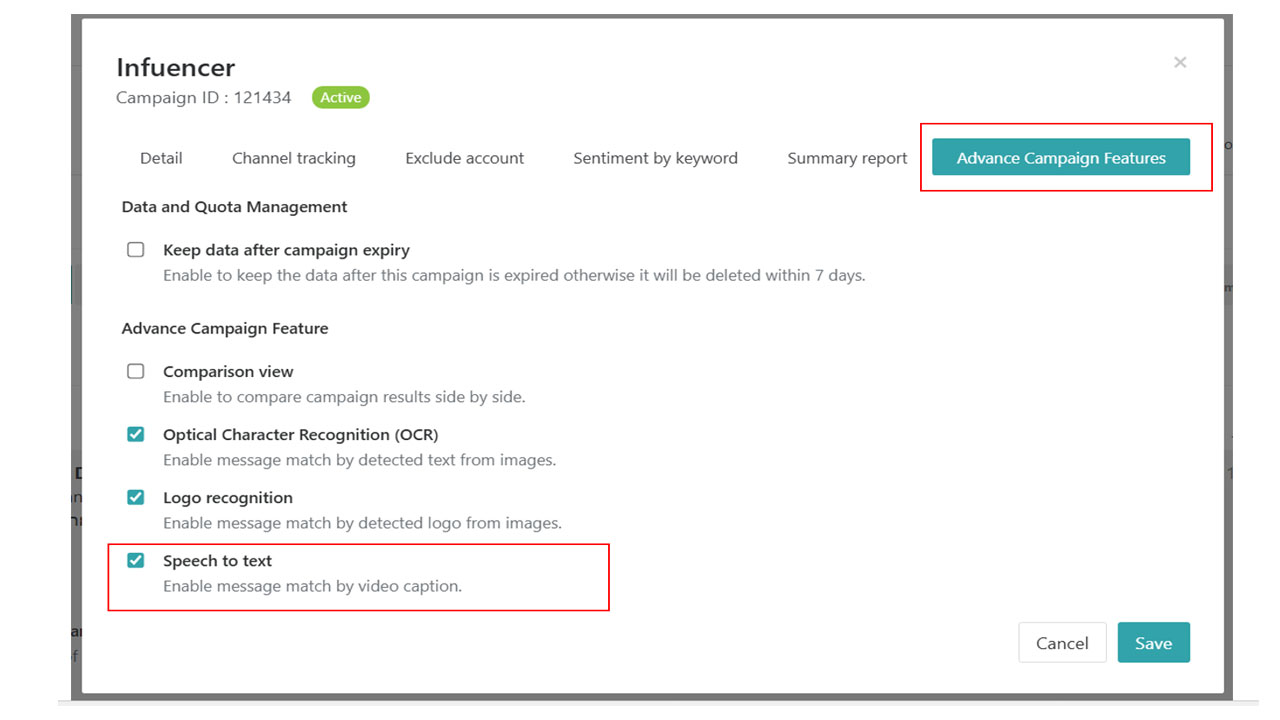Tick the Comparison view checkbox
This screenshot has height=720, width=1280.
click(136, 371)
